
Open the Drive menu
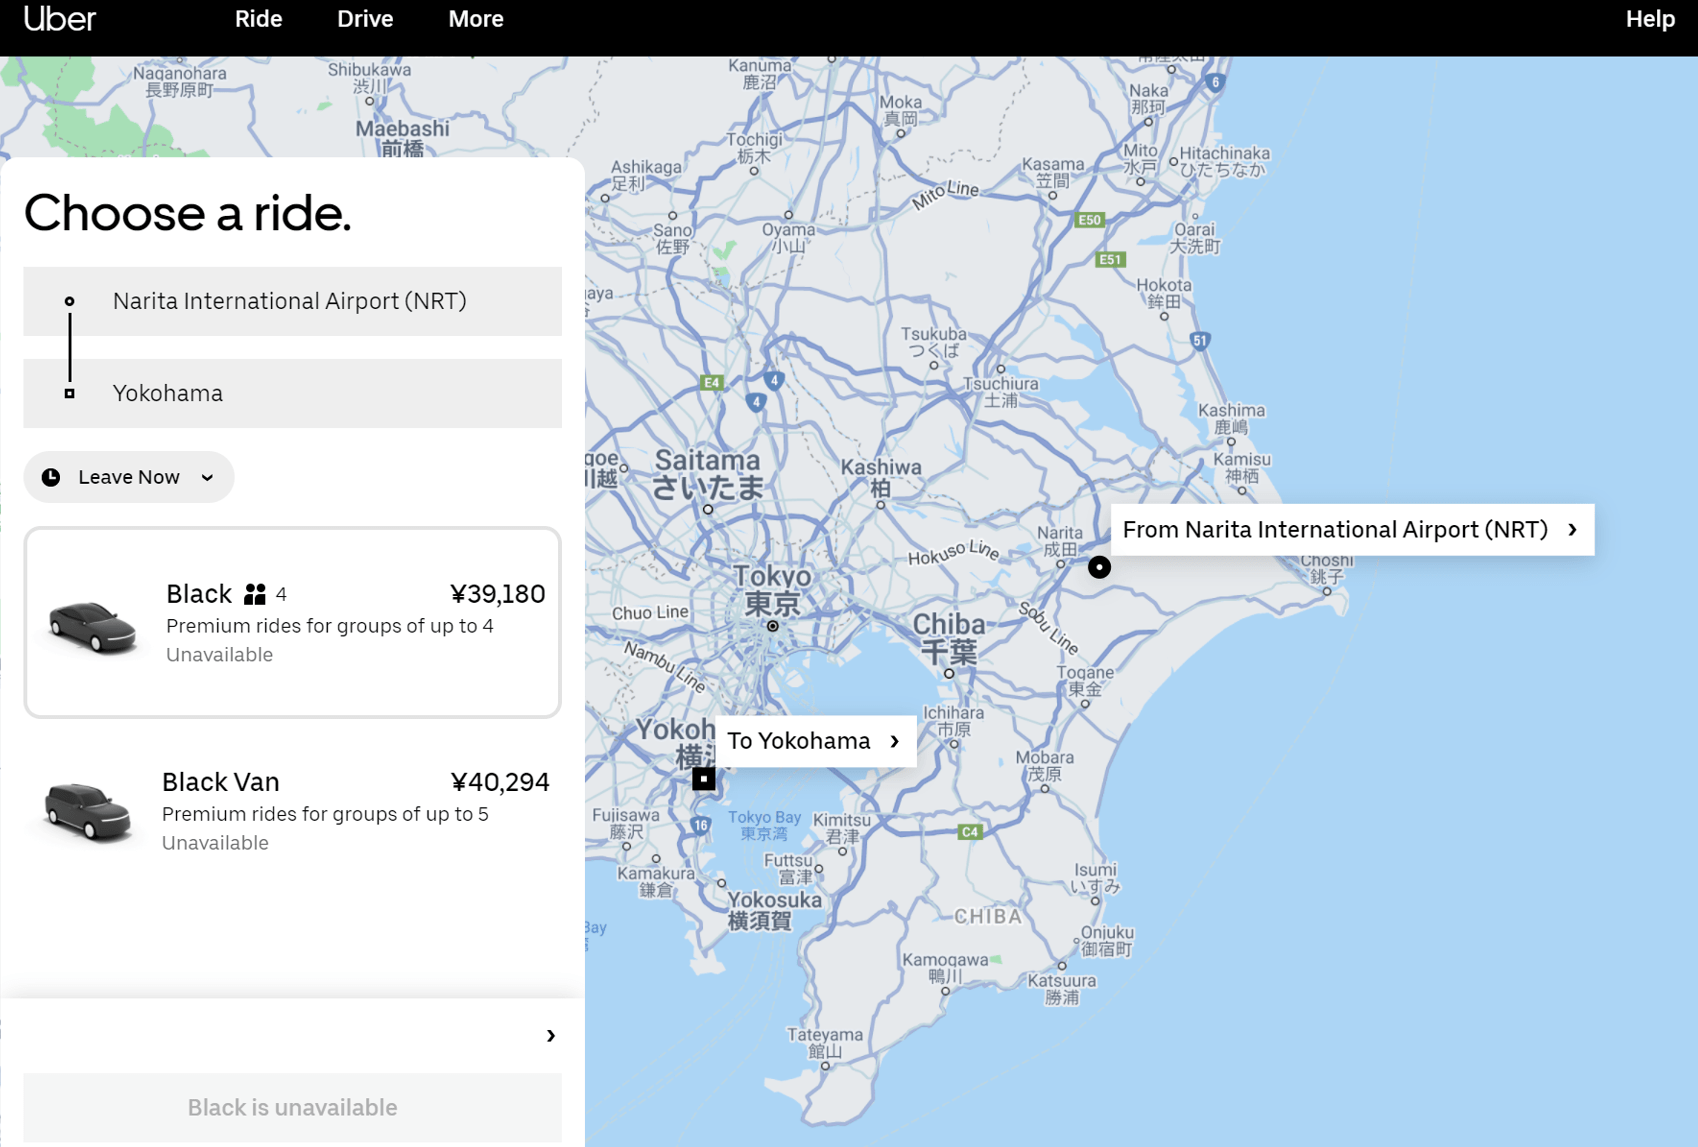pyautogui.click(x=365, y=19)
